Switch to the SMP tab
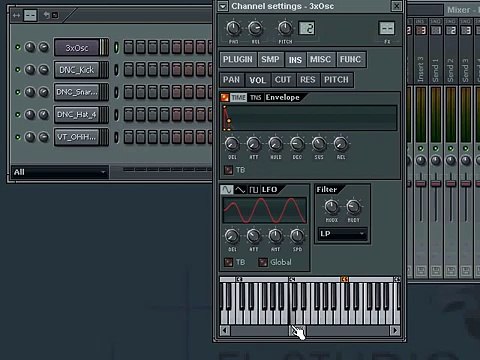 [270, 59]
